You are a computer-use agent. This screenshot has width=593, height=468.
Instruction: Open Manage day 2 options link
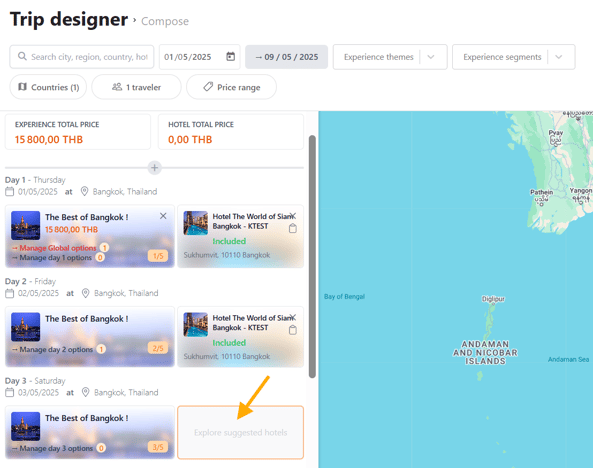(x=52, y=349)
